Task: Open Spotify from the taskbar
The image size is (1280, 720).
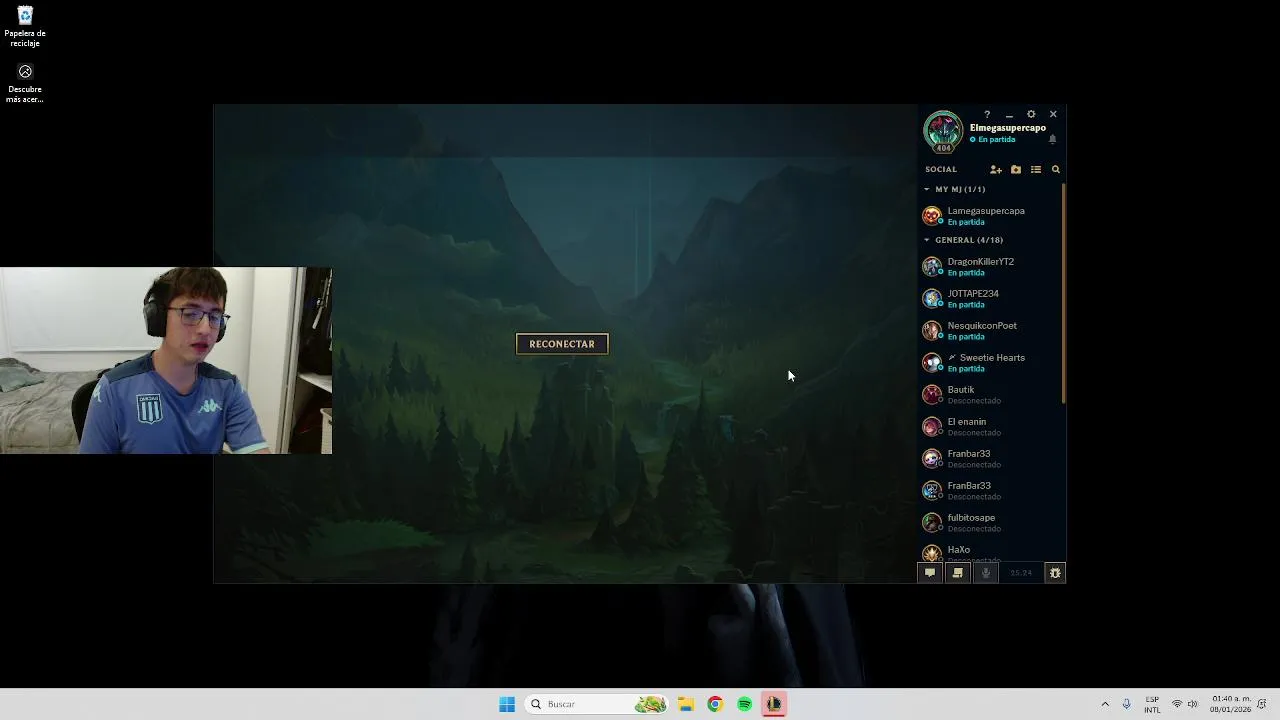Action: click(x=745, y=704)
